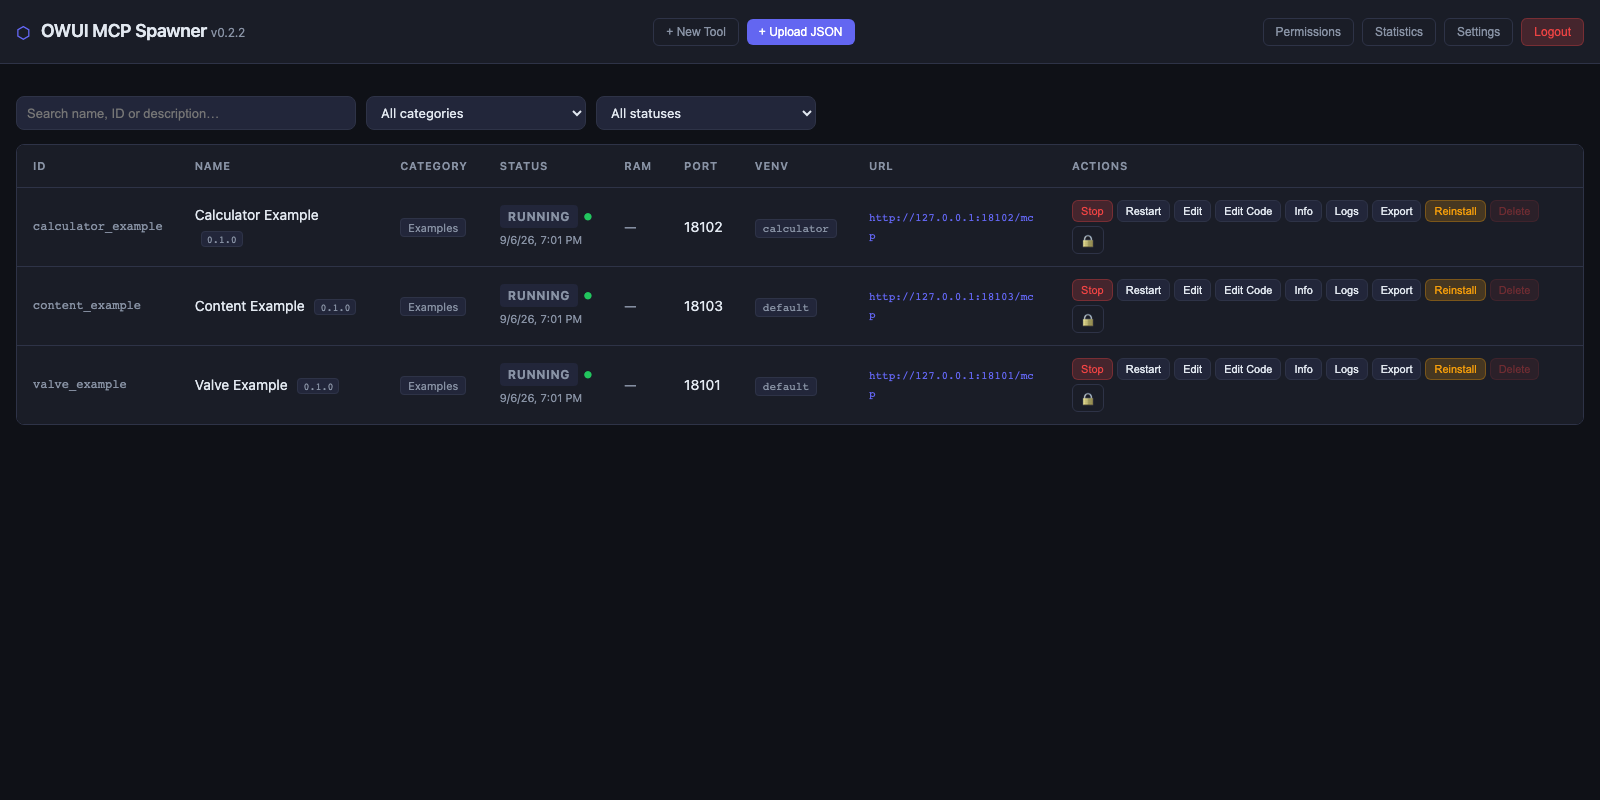Click Edit for valve_example
This screenshot has height=800, width=1600.
pos(1193,369)
